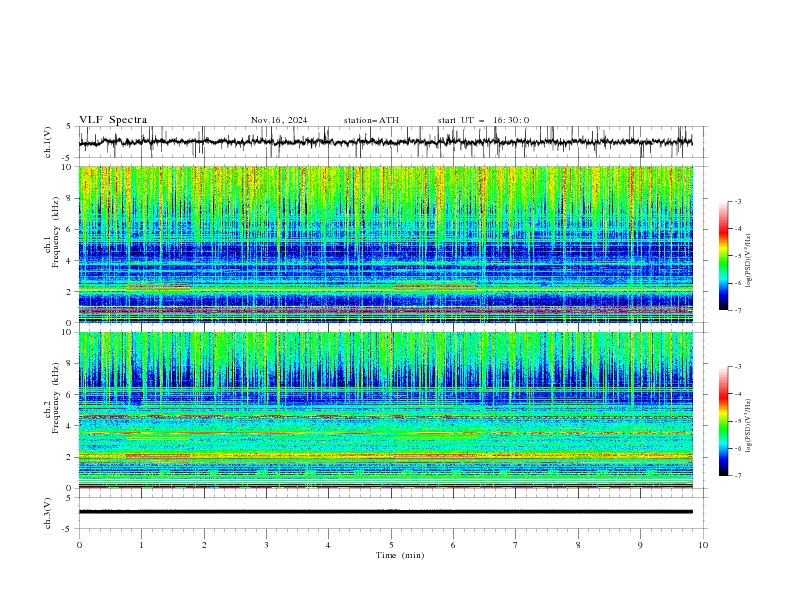Click the "-3" tick on ch.1 colorbar
Image resolution: width=792 pixels, height=612 pixels.
738,201
